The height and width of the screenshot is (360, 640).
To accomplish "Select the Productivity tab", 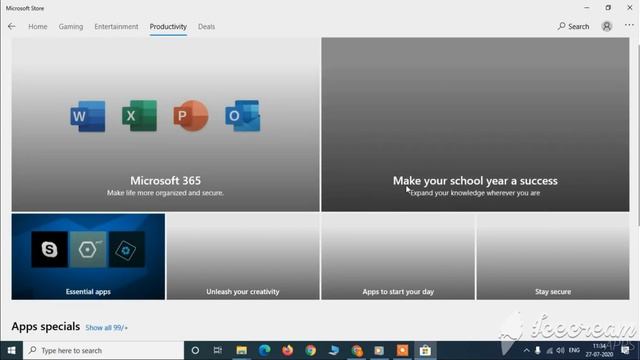I will pos(168,27).
